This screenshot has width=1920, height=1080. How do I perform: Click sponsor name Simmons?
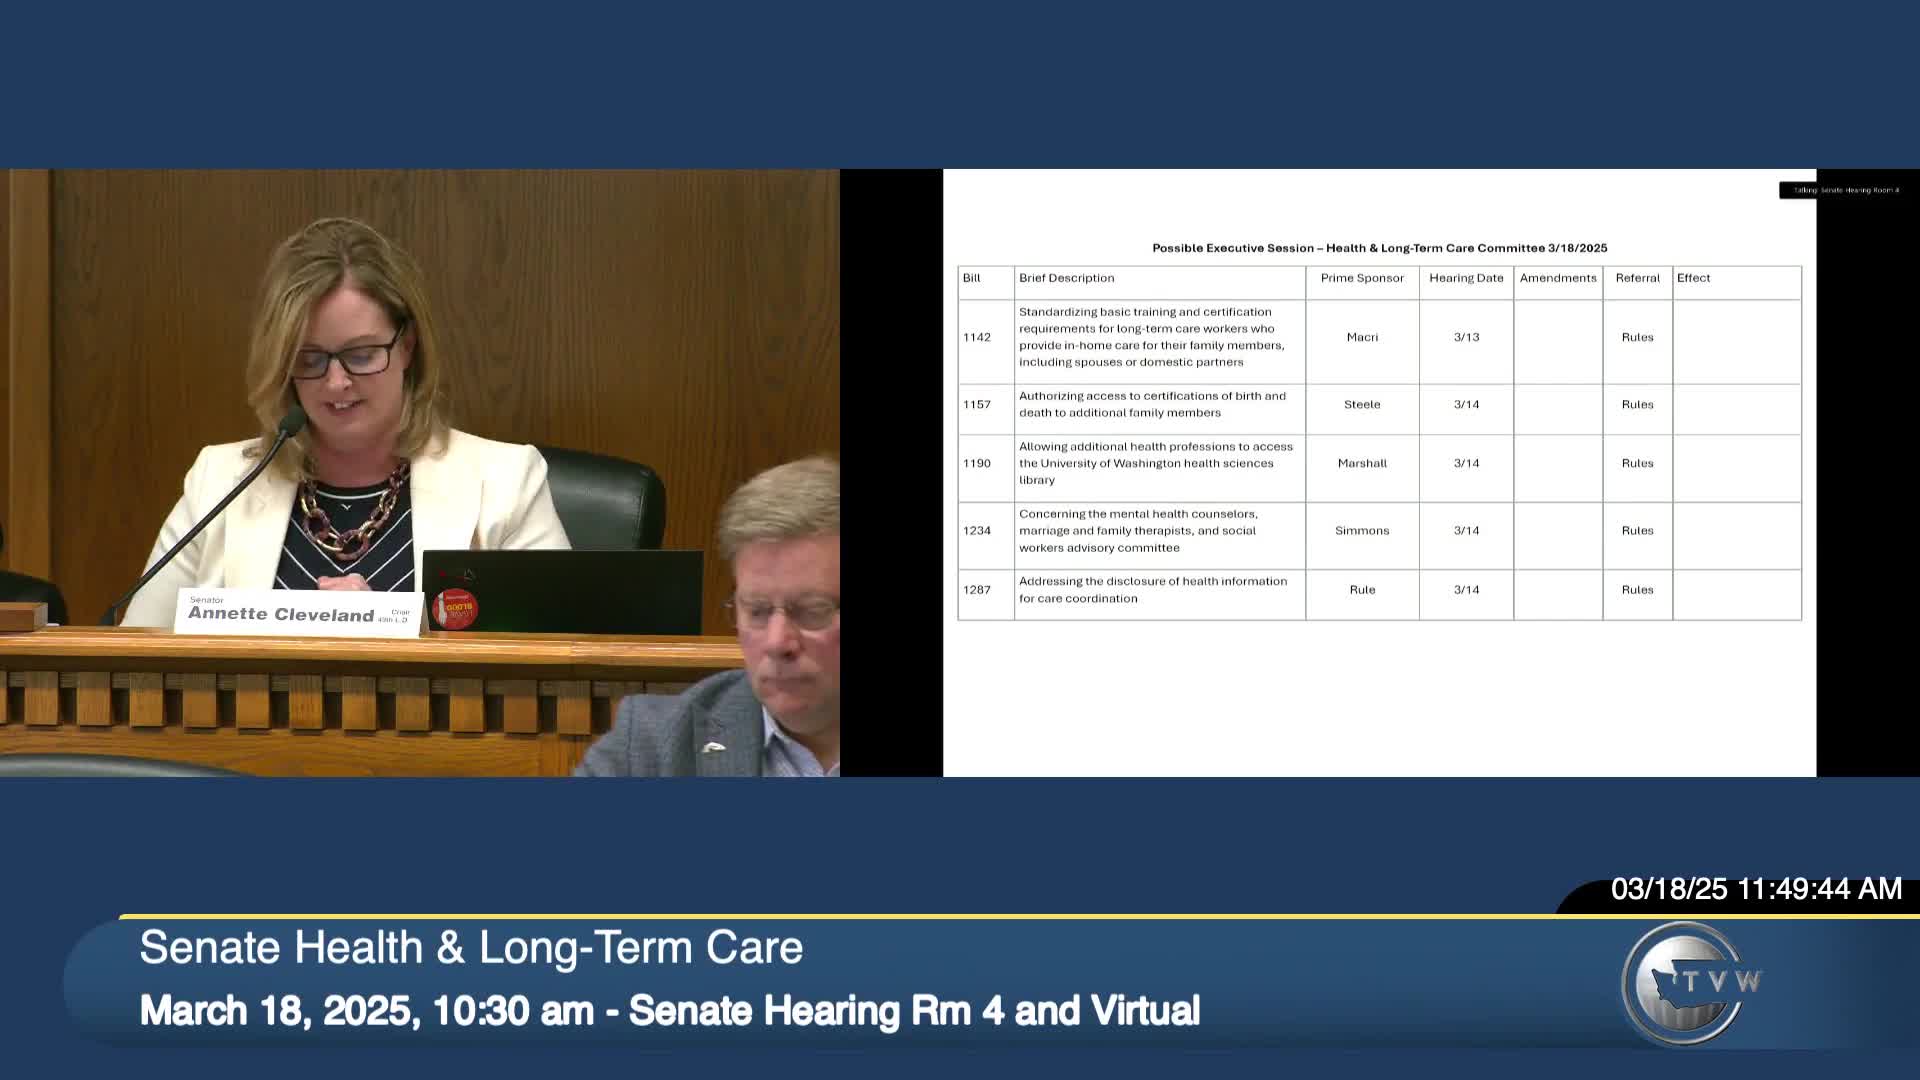pos(1362,531)
